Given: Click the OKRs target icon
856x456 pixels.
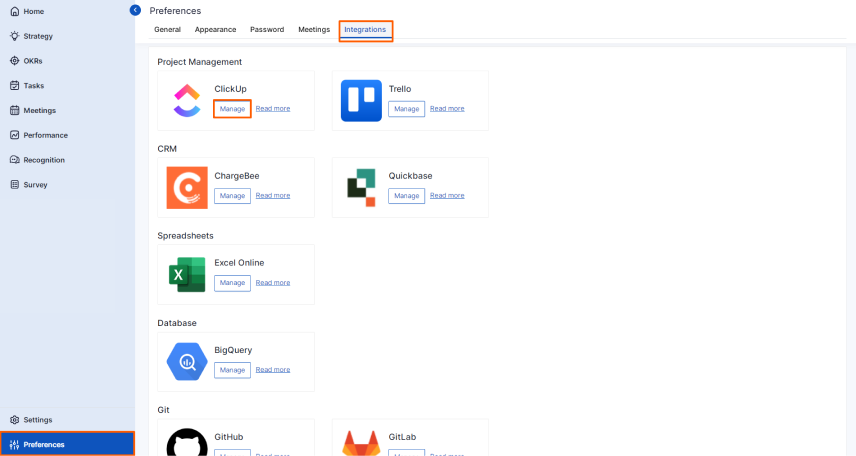Looking at the screenshot, I should 15,61.
